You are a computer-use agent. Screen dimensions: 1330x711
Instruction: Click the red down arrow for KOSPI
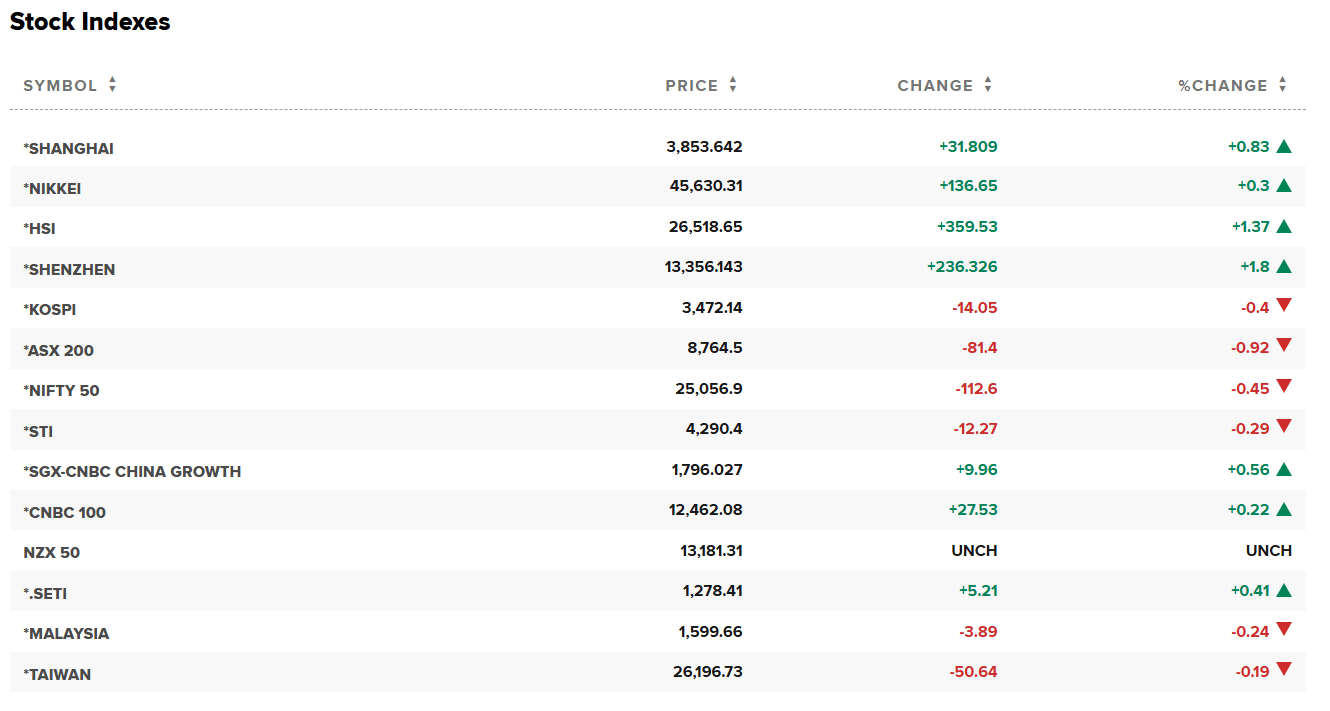point(1284,306)
